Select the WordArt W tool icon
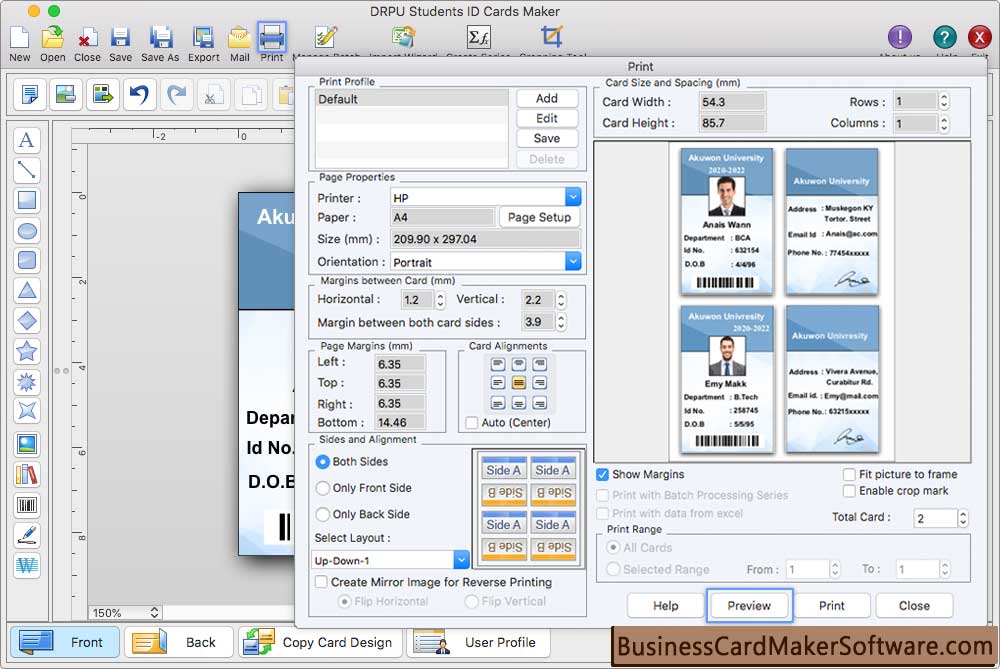 coord(27,566)
